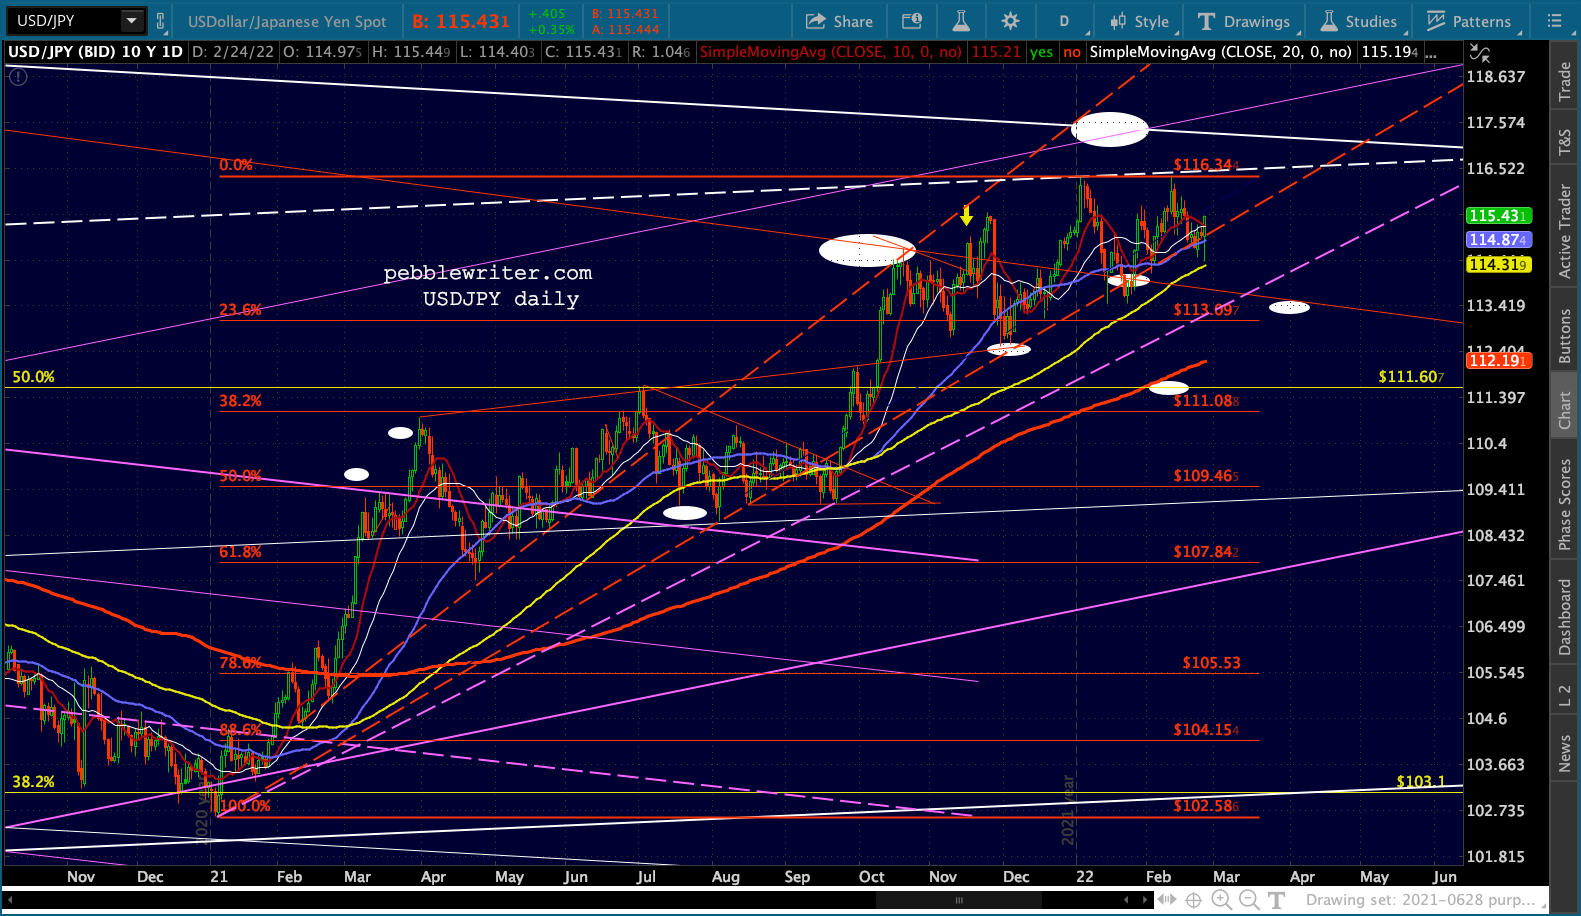
Task: Click the $111.088 Fibonacci price label
Action: pos(1206,401)
